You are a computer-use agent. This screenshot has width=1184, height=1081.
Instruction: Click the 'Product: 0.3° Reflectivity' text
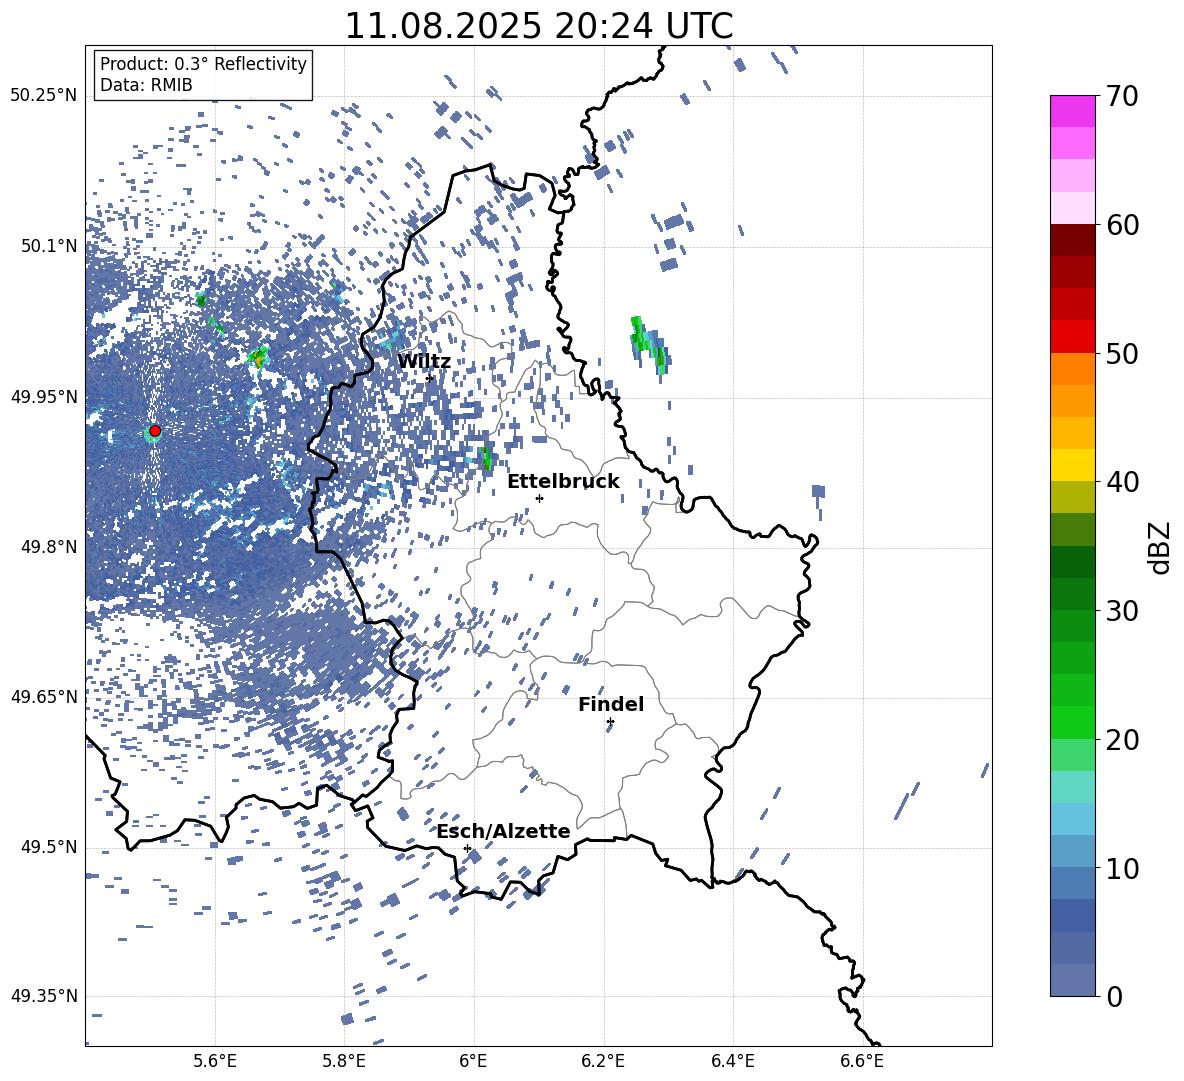pyautogui.click(x=203, y=64)
